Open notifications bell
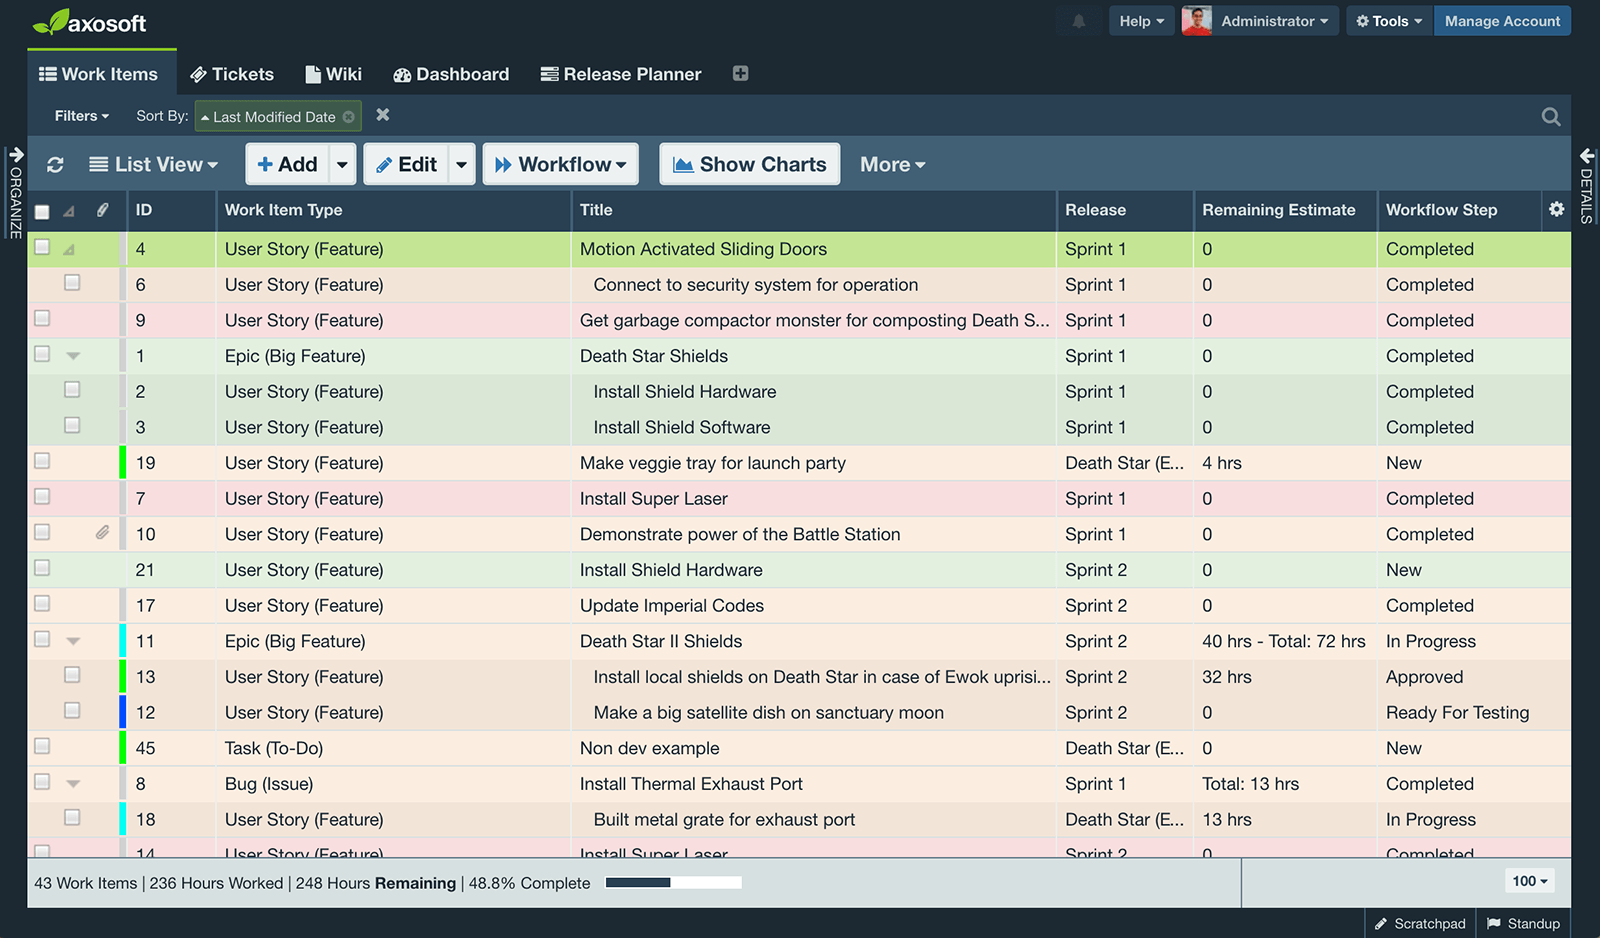This screenshot has width=1600, height=938. [x=1079, y=21]
